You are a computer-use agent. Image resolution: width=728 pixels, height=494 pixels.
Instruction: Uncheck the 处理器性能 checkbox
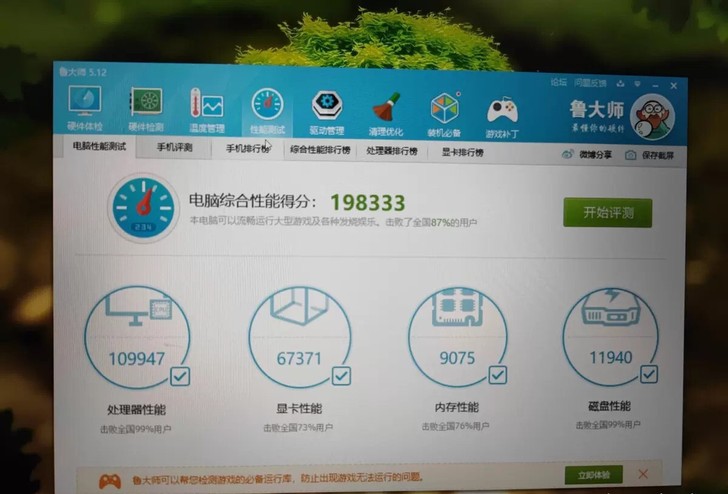[x=180, y=377]
